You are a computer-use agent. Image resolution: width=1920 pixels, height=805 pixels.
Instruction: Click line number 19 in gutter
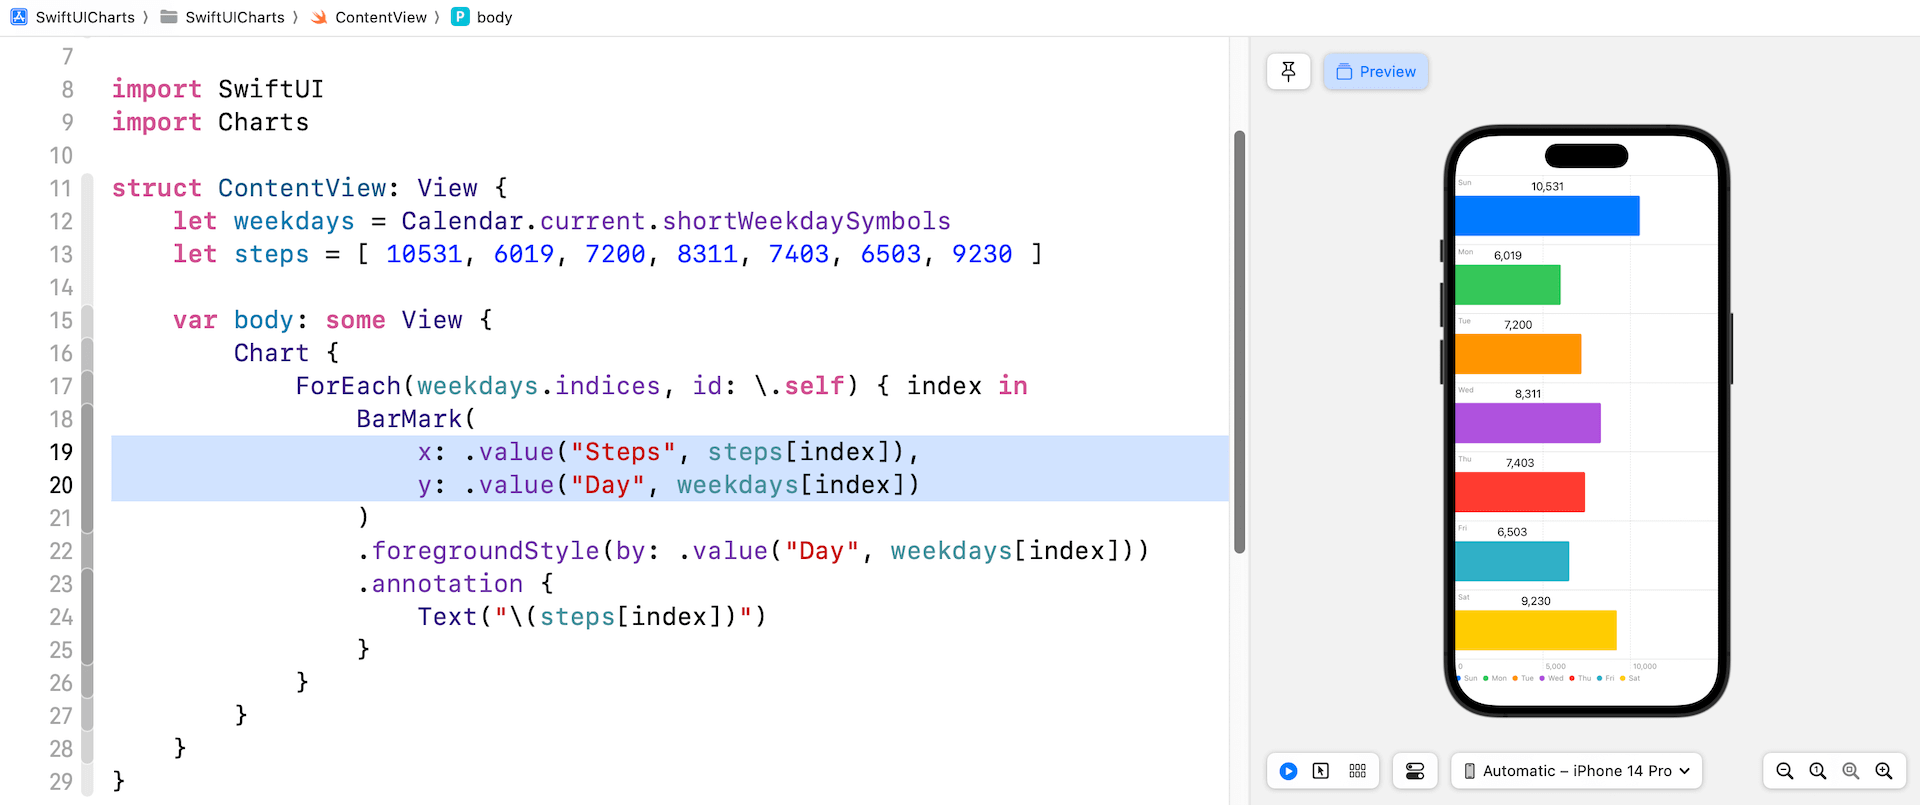click(61, 452)
